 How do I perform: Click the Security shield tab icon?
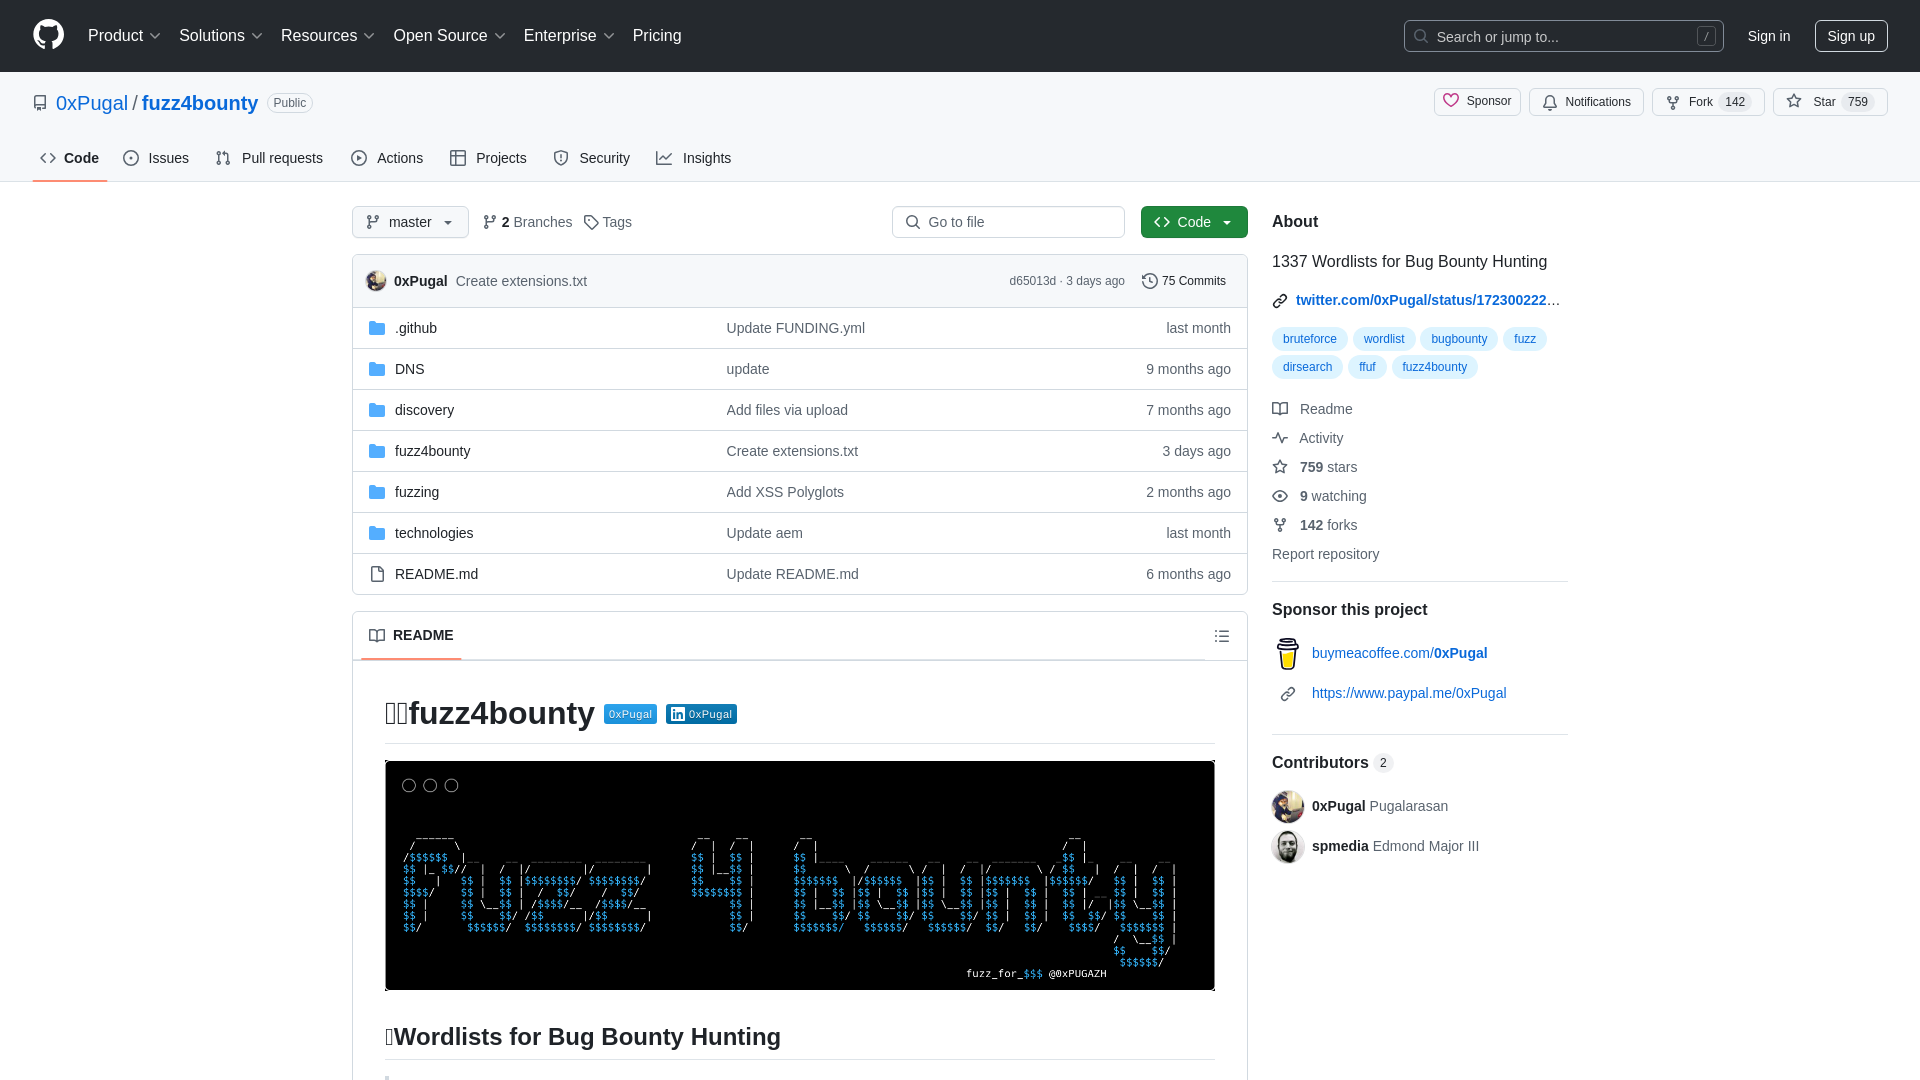point(562,158)
